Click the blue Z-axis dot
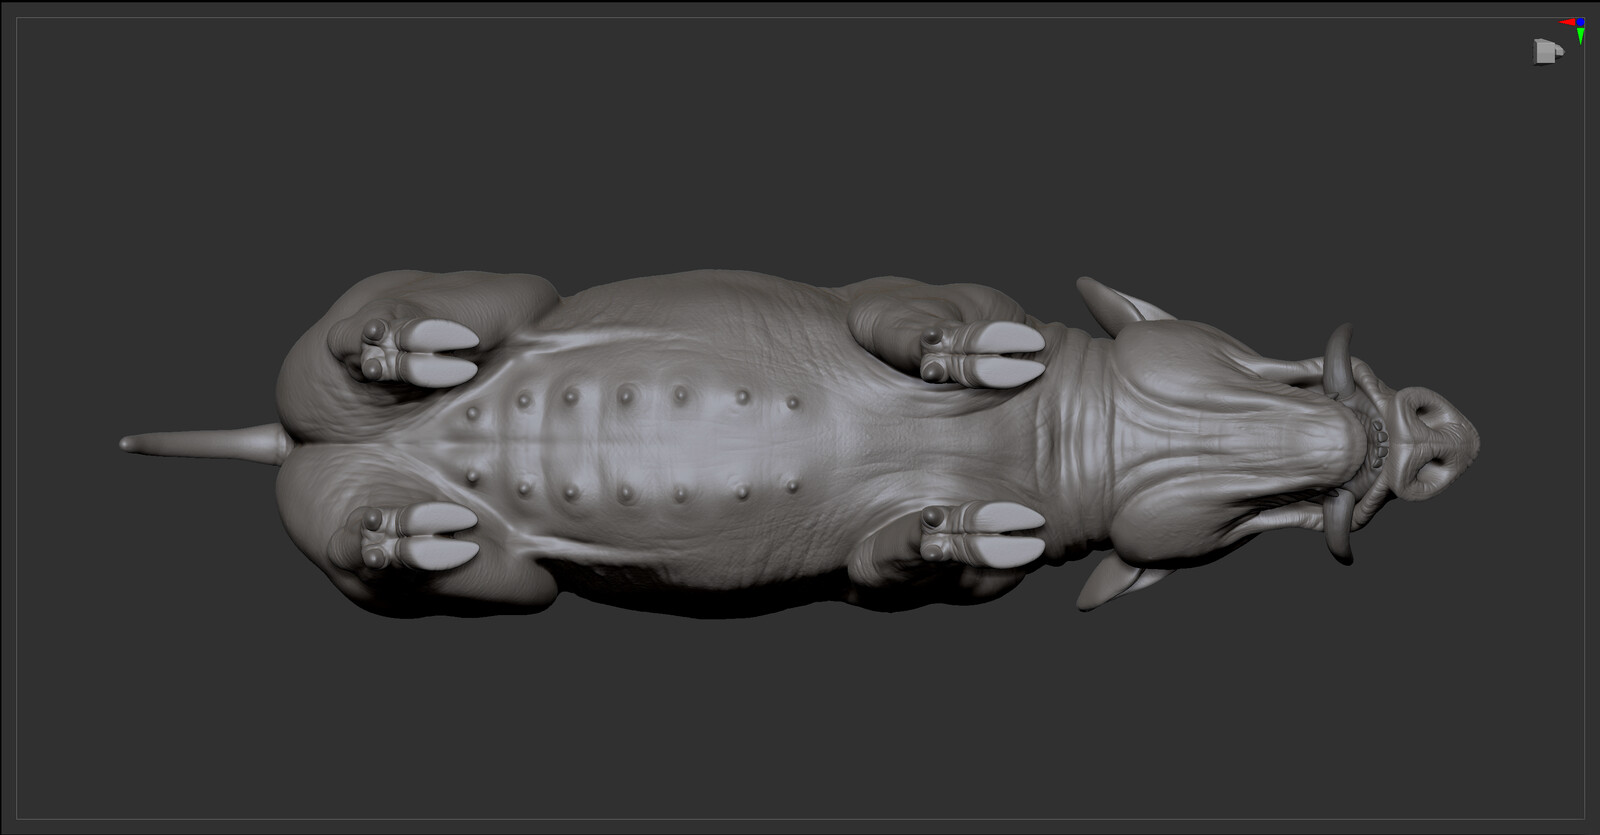 click(1580, 22)
